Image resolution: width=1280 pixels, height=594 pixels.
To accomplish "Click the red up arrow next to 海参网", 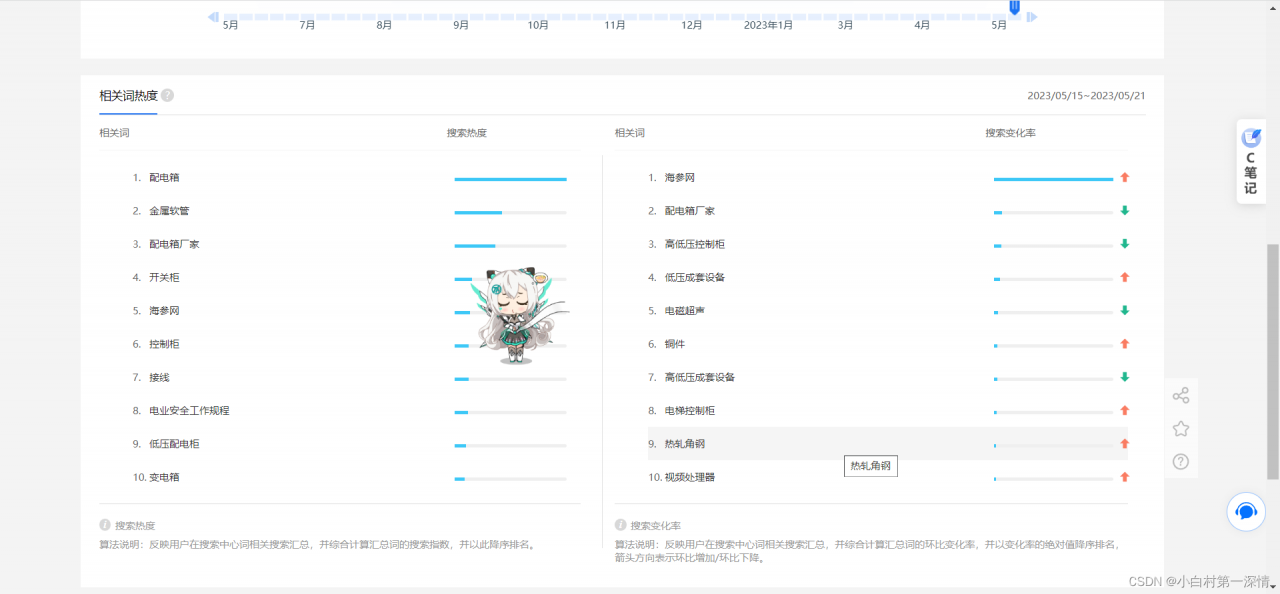I will pyautogui.click(x=1124, y=177).
